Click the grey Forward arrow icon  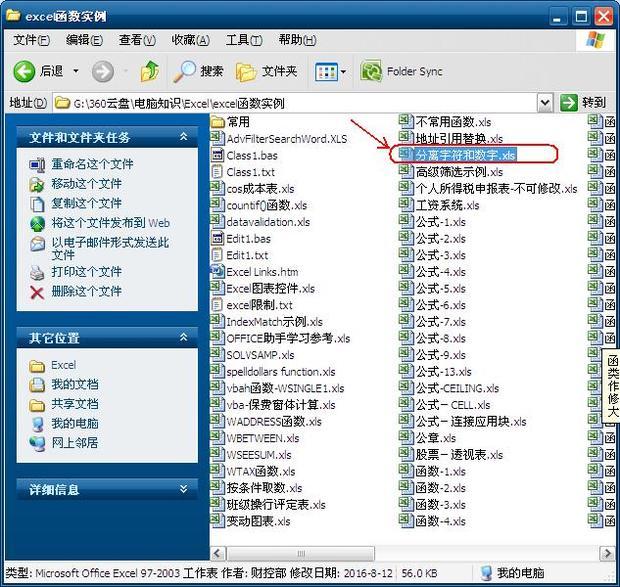click(x=102, y=72)
